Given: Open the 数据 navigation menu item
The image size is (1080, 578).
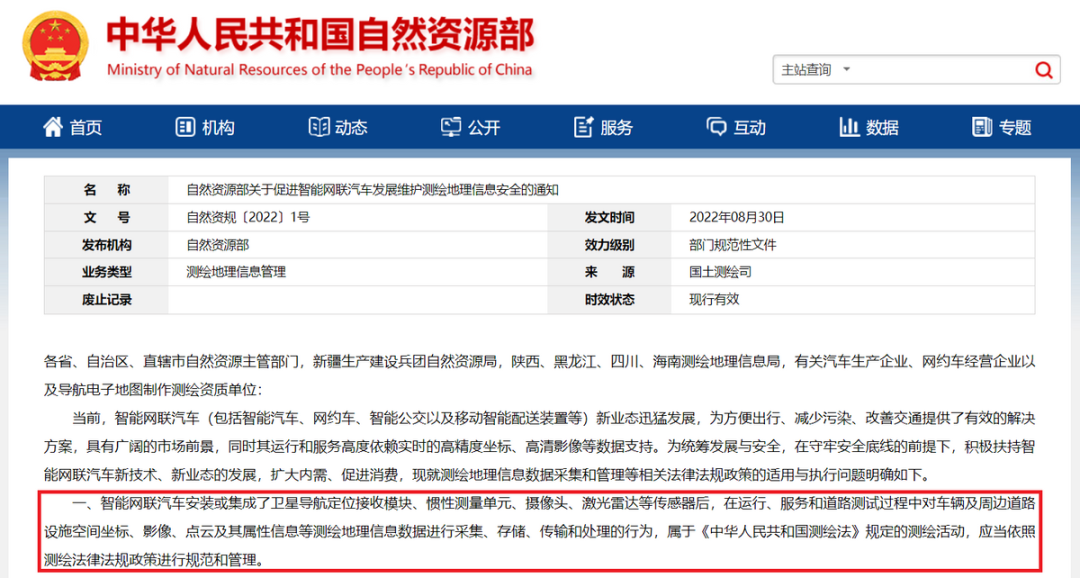Looking at the screenshot, I should pos(869,127).
